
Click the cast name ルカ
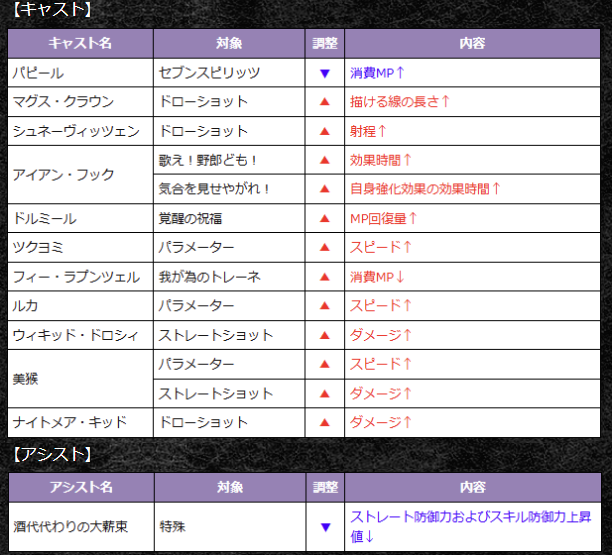[25, 306]
